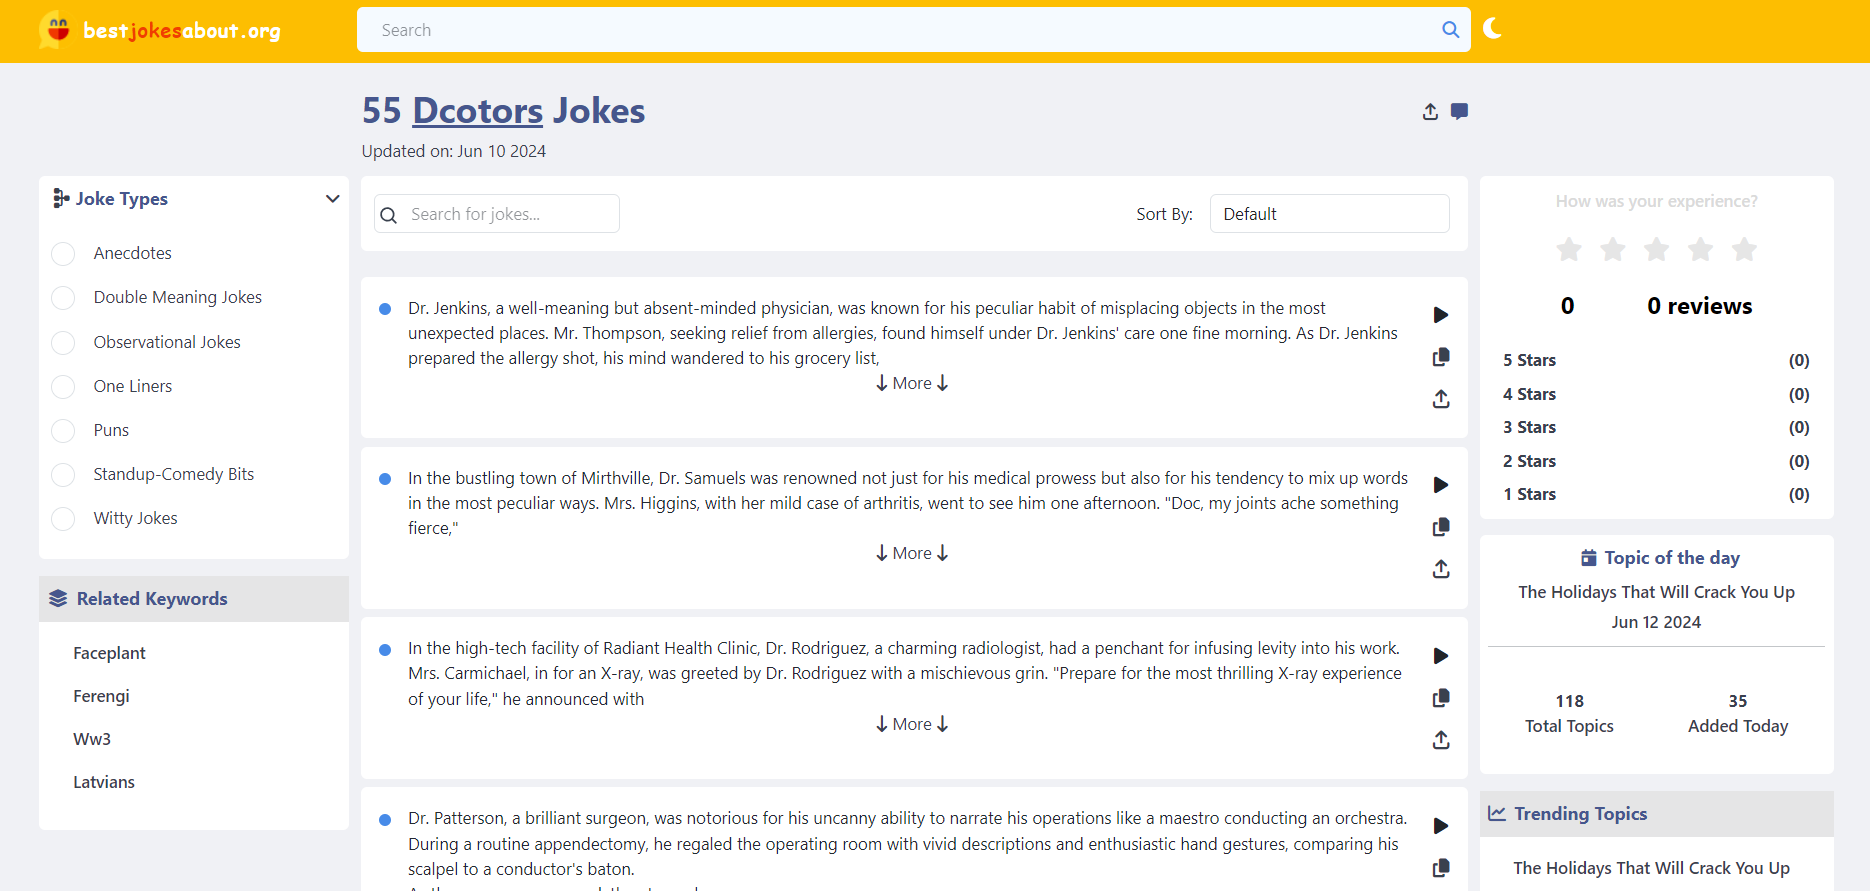Expand More on the Dr. Samuels joke
Viewport: 1870px width, 891px height.
[x=912, y=553]
